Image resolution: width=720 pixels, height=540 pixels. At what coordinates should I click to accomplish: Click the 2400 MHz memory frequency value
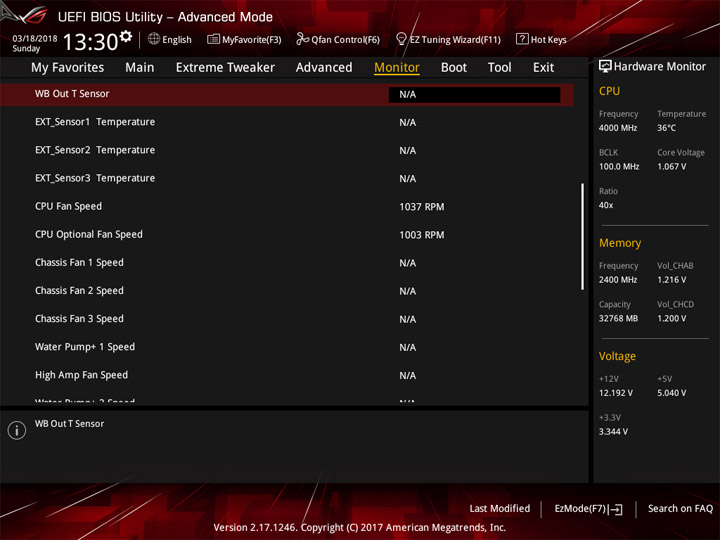(618, 280)
